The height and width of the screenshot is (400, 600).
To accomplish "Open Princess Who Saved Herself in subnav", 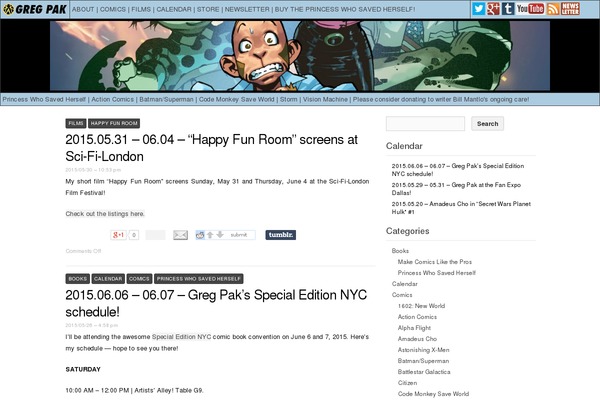I will pyautogui.click(x=44, y=100).
